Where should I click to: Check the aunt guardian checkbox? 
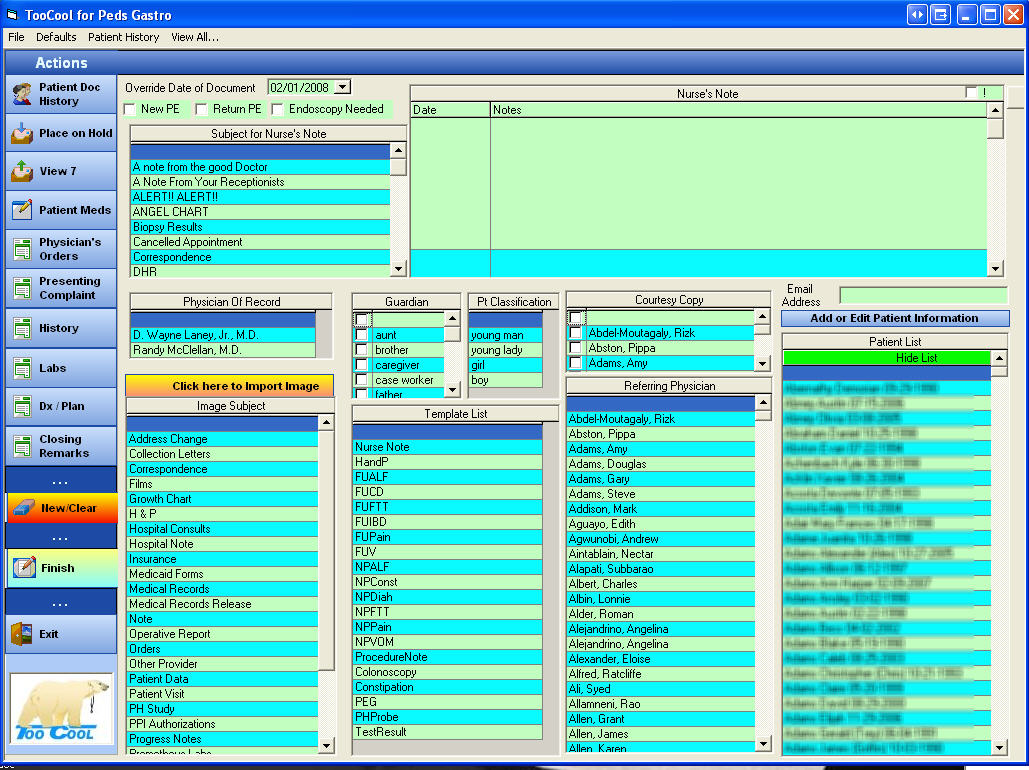tap(361, 335)
